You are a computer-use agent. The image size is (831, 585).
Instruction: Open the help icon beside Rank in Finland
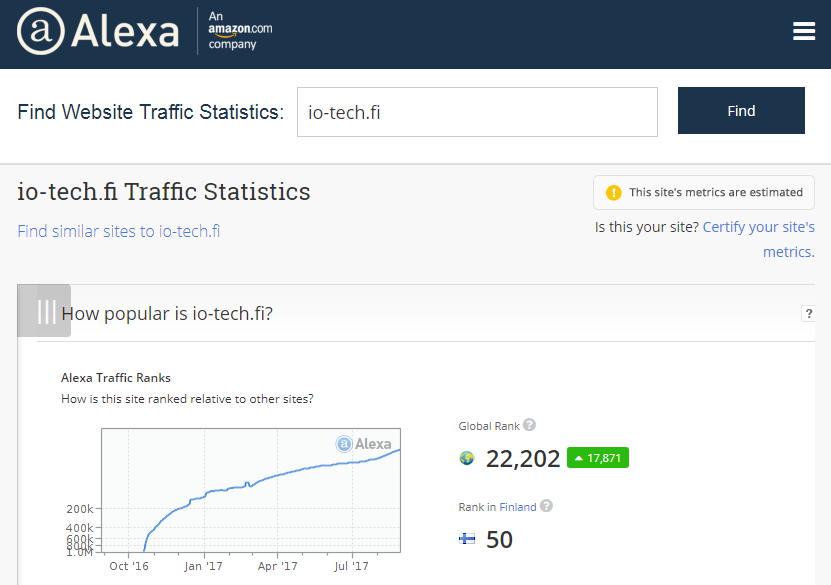pyautogui.click(x=546, y=506)
